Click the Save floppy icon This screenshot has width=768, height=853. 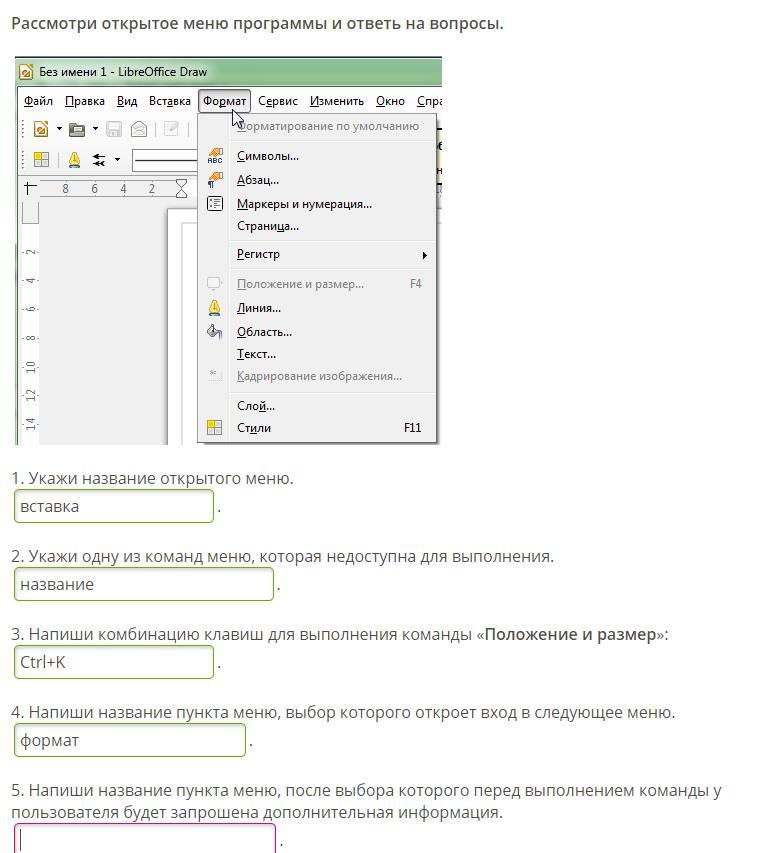(x=114, y=129)
